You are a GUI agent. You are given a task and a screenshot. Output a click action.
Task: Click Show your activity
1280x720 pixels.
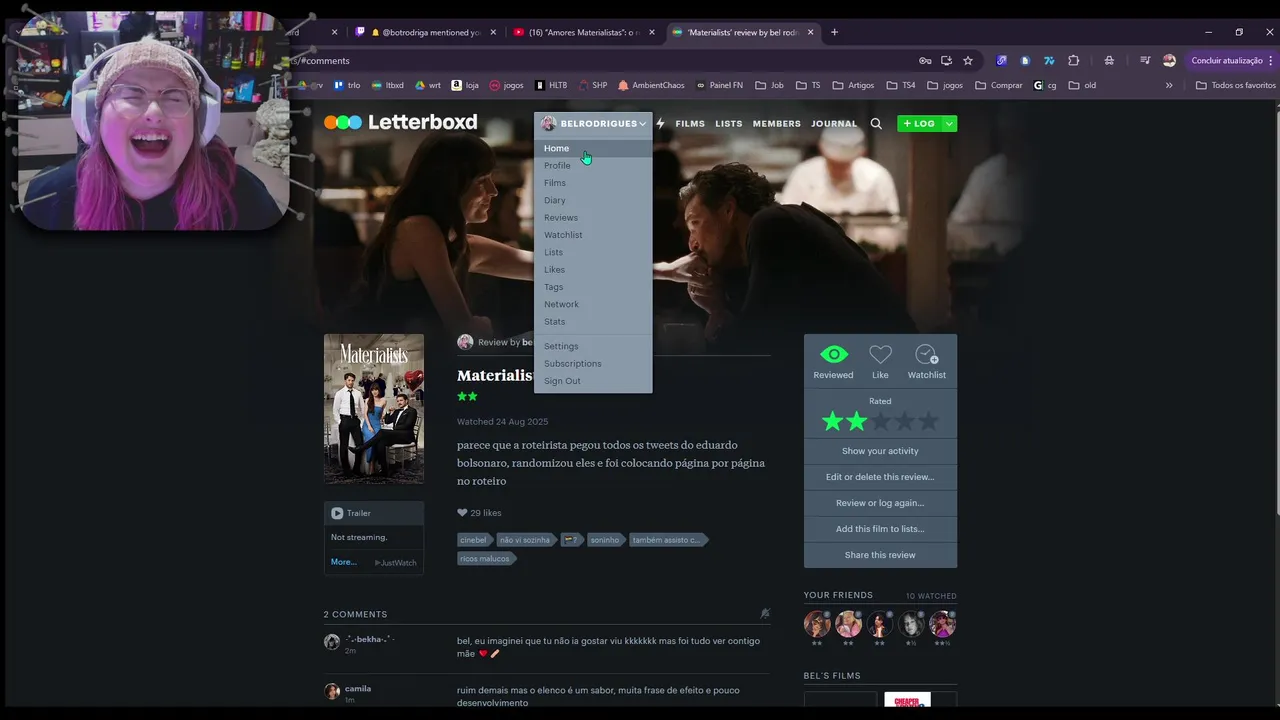880,451
